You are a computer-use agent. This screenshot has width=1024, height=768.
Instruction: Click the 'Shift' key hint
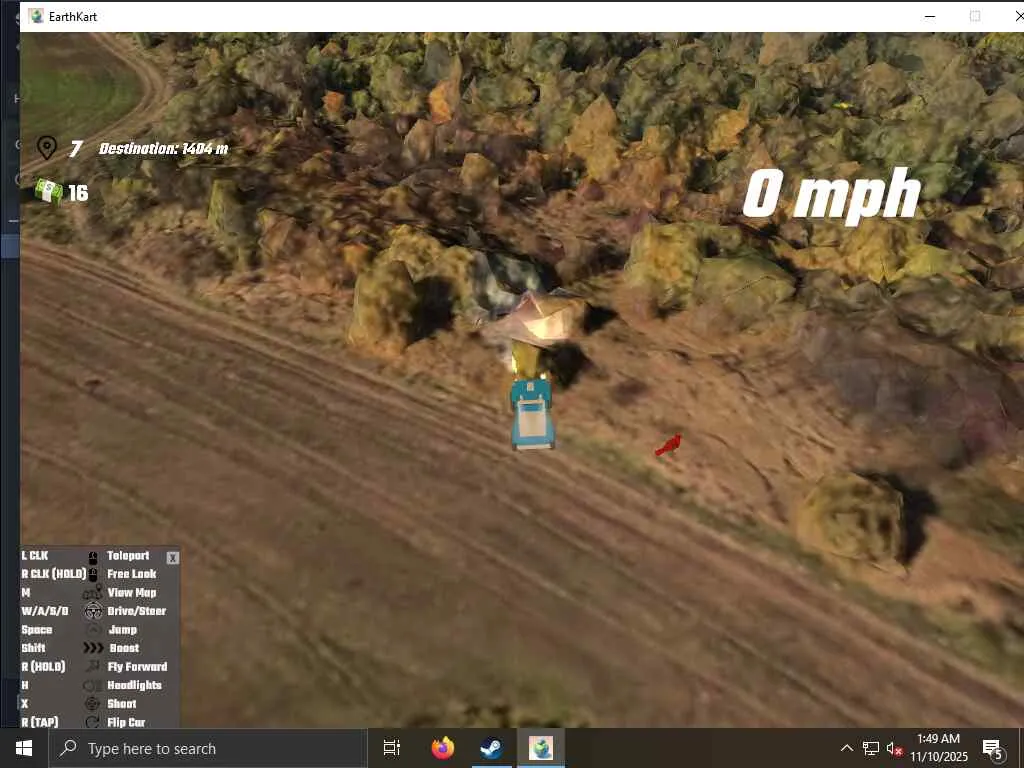[33, 648]
